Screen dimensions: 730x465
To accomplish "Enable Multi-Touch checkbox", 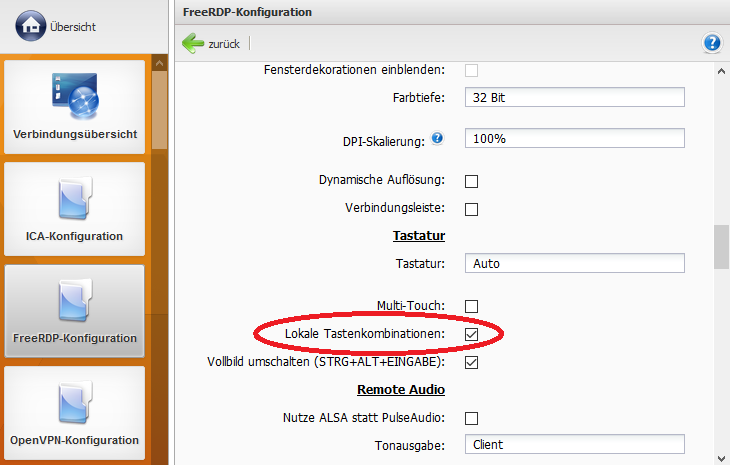I will coord(472,306).
